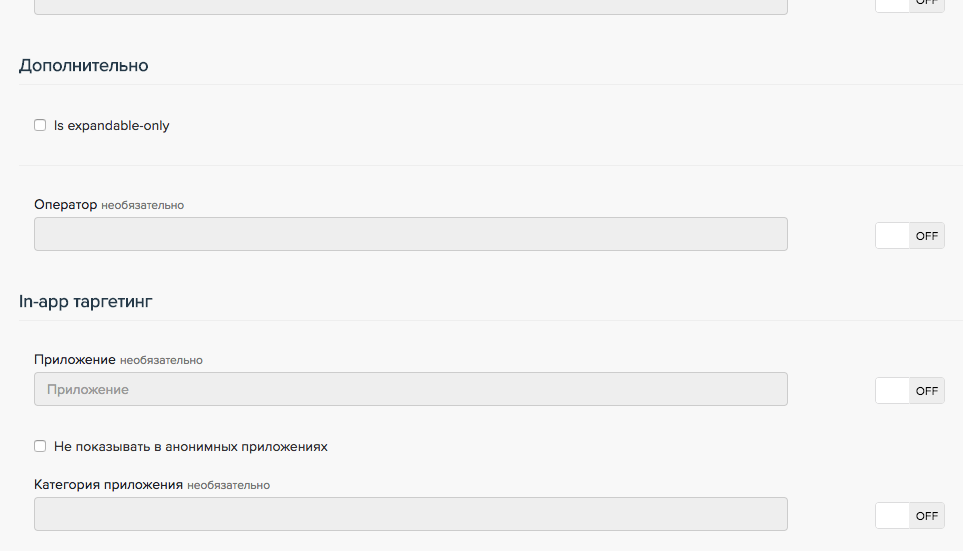Turn on the Приложение toggle switch
Image resolution: width=963 pixels, height=551 pixels.
(x=909, y=391)
